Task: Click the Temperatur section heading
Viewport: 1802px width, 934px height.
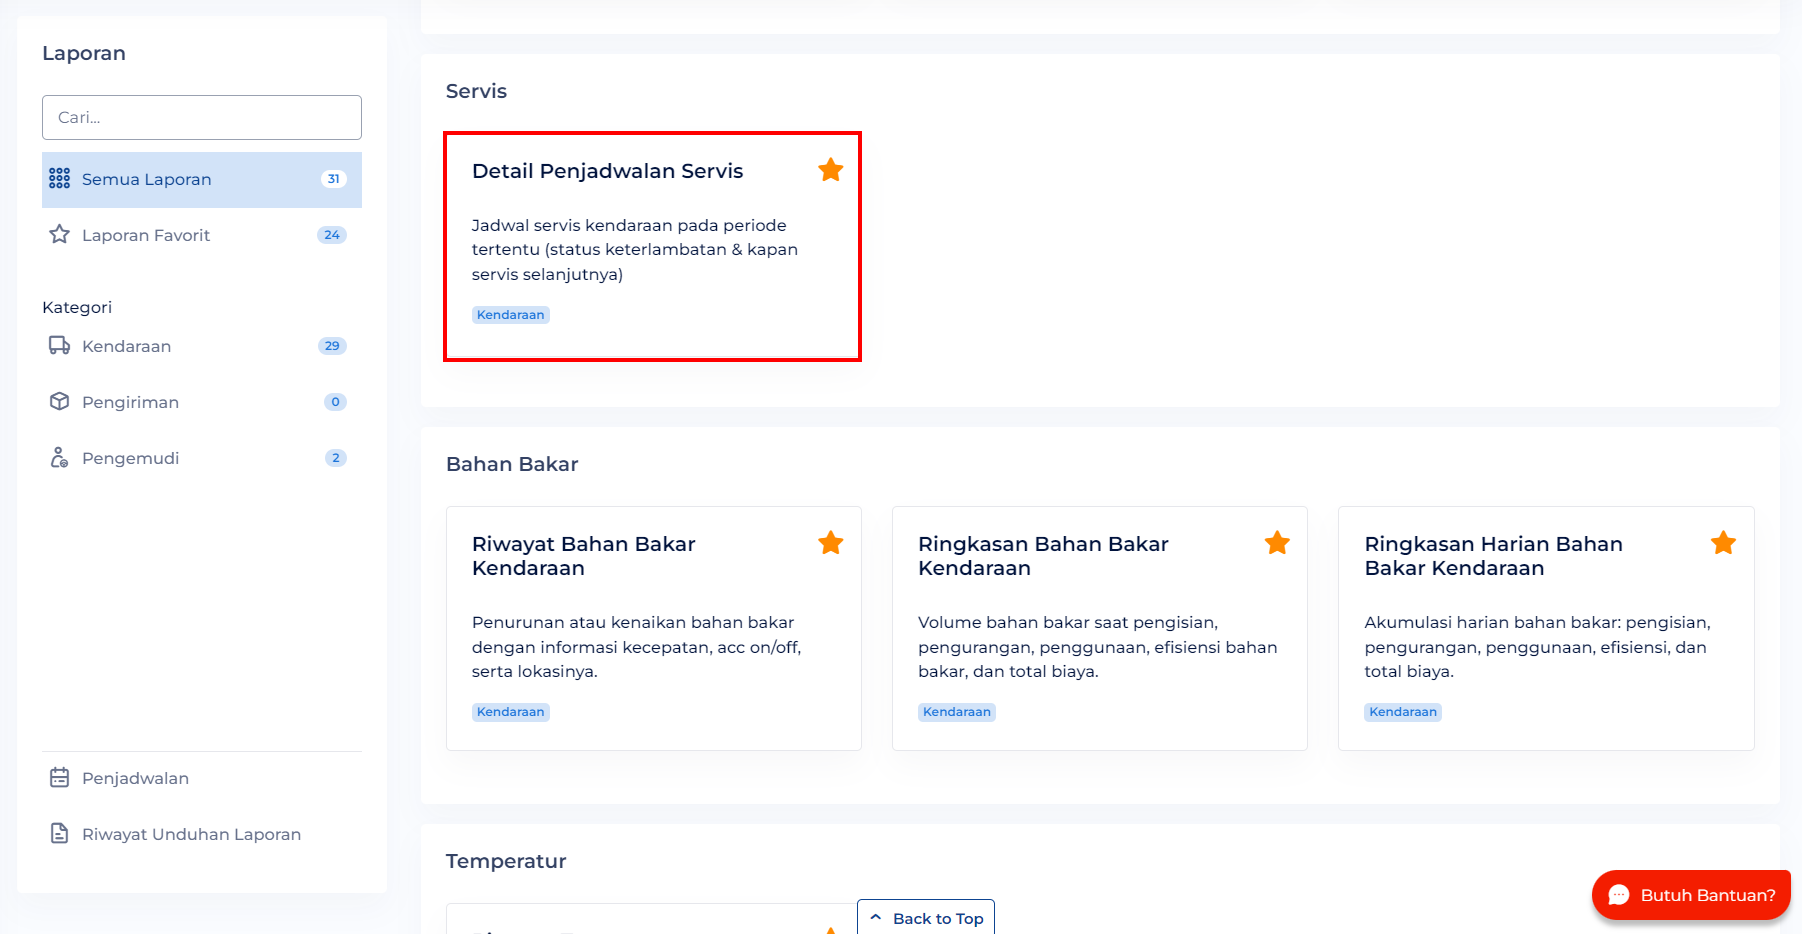Action: 506,861
